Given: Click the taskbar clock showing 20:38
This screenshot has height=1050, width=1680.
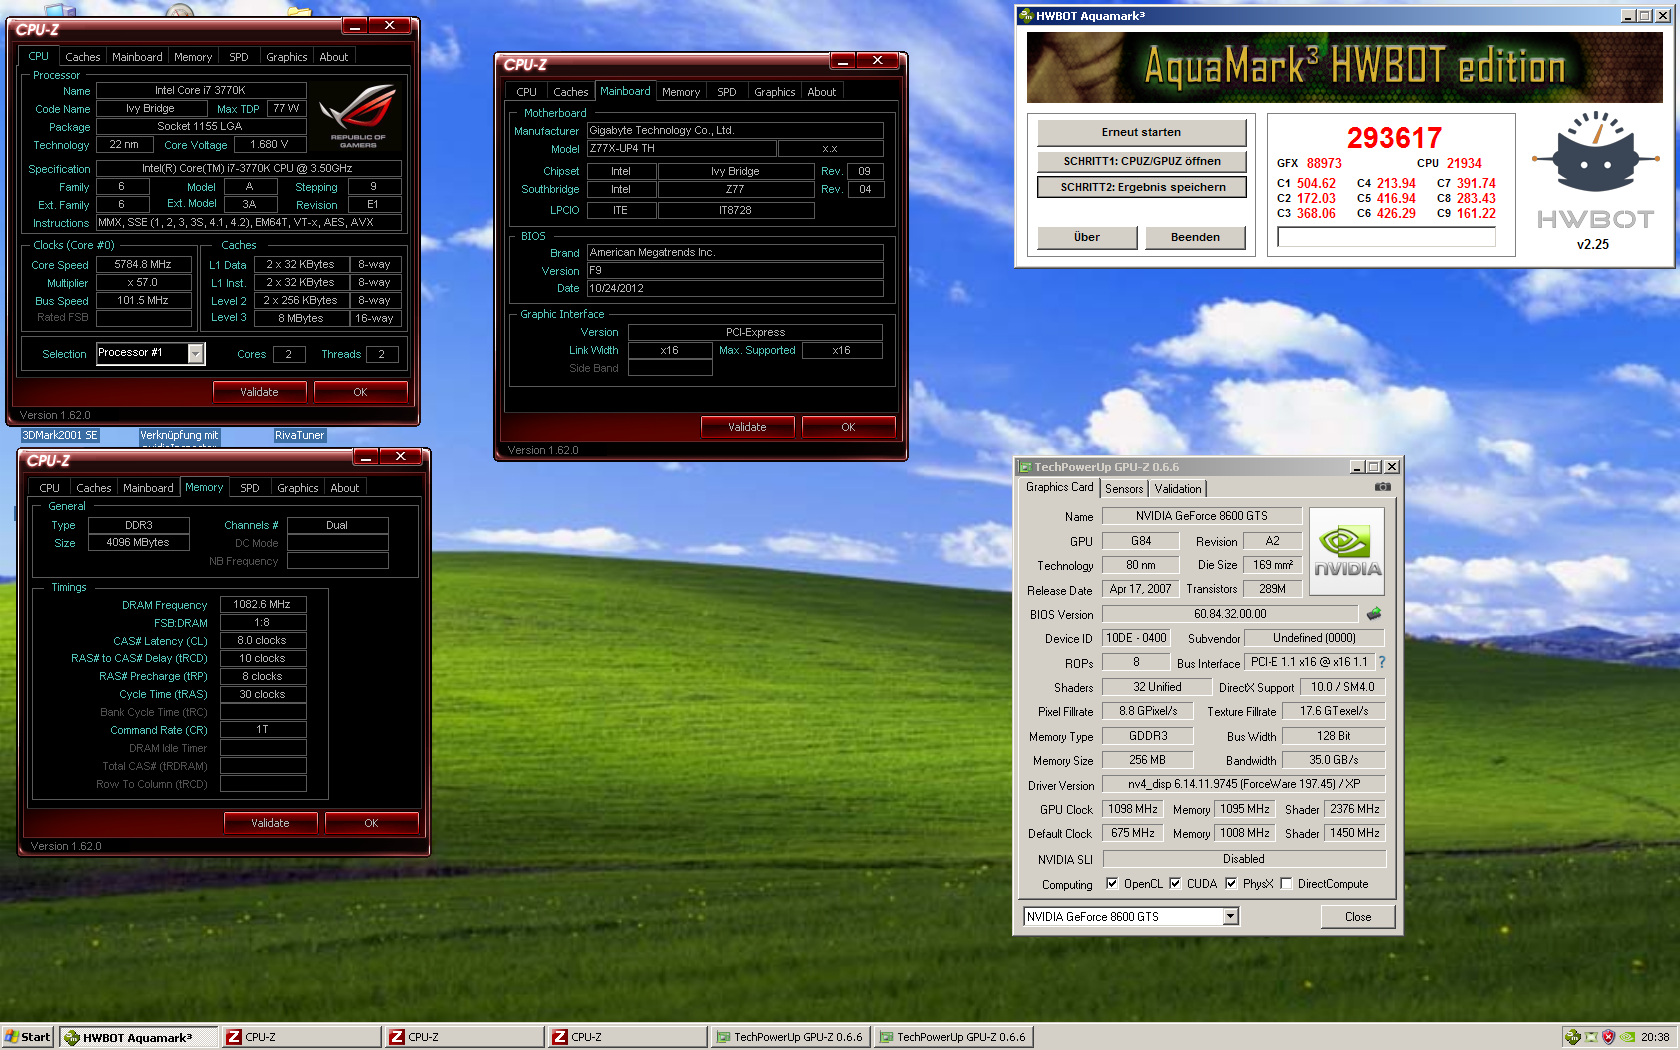Looking at the screenshot, I should 1655,1037.
